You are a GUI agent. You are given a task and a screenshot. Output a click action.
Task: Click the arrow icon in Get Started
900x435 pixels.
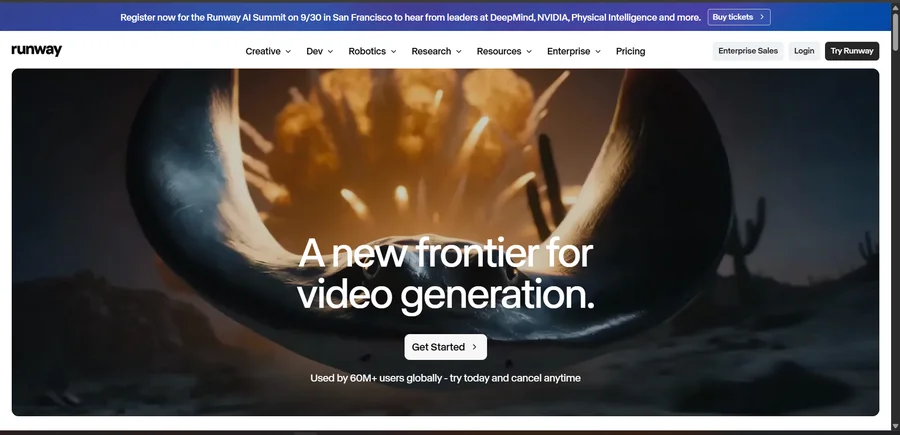click(475, 347)
